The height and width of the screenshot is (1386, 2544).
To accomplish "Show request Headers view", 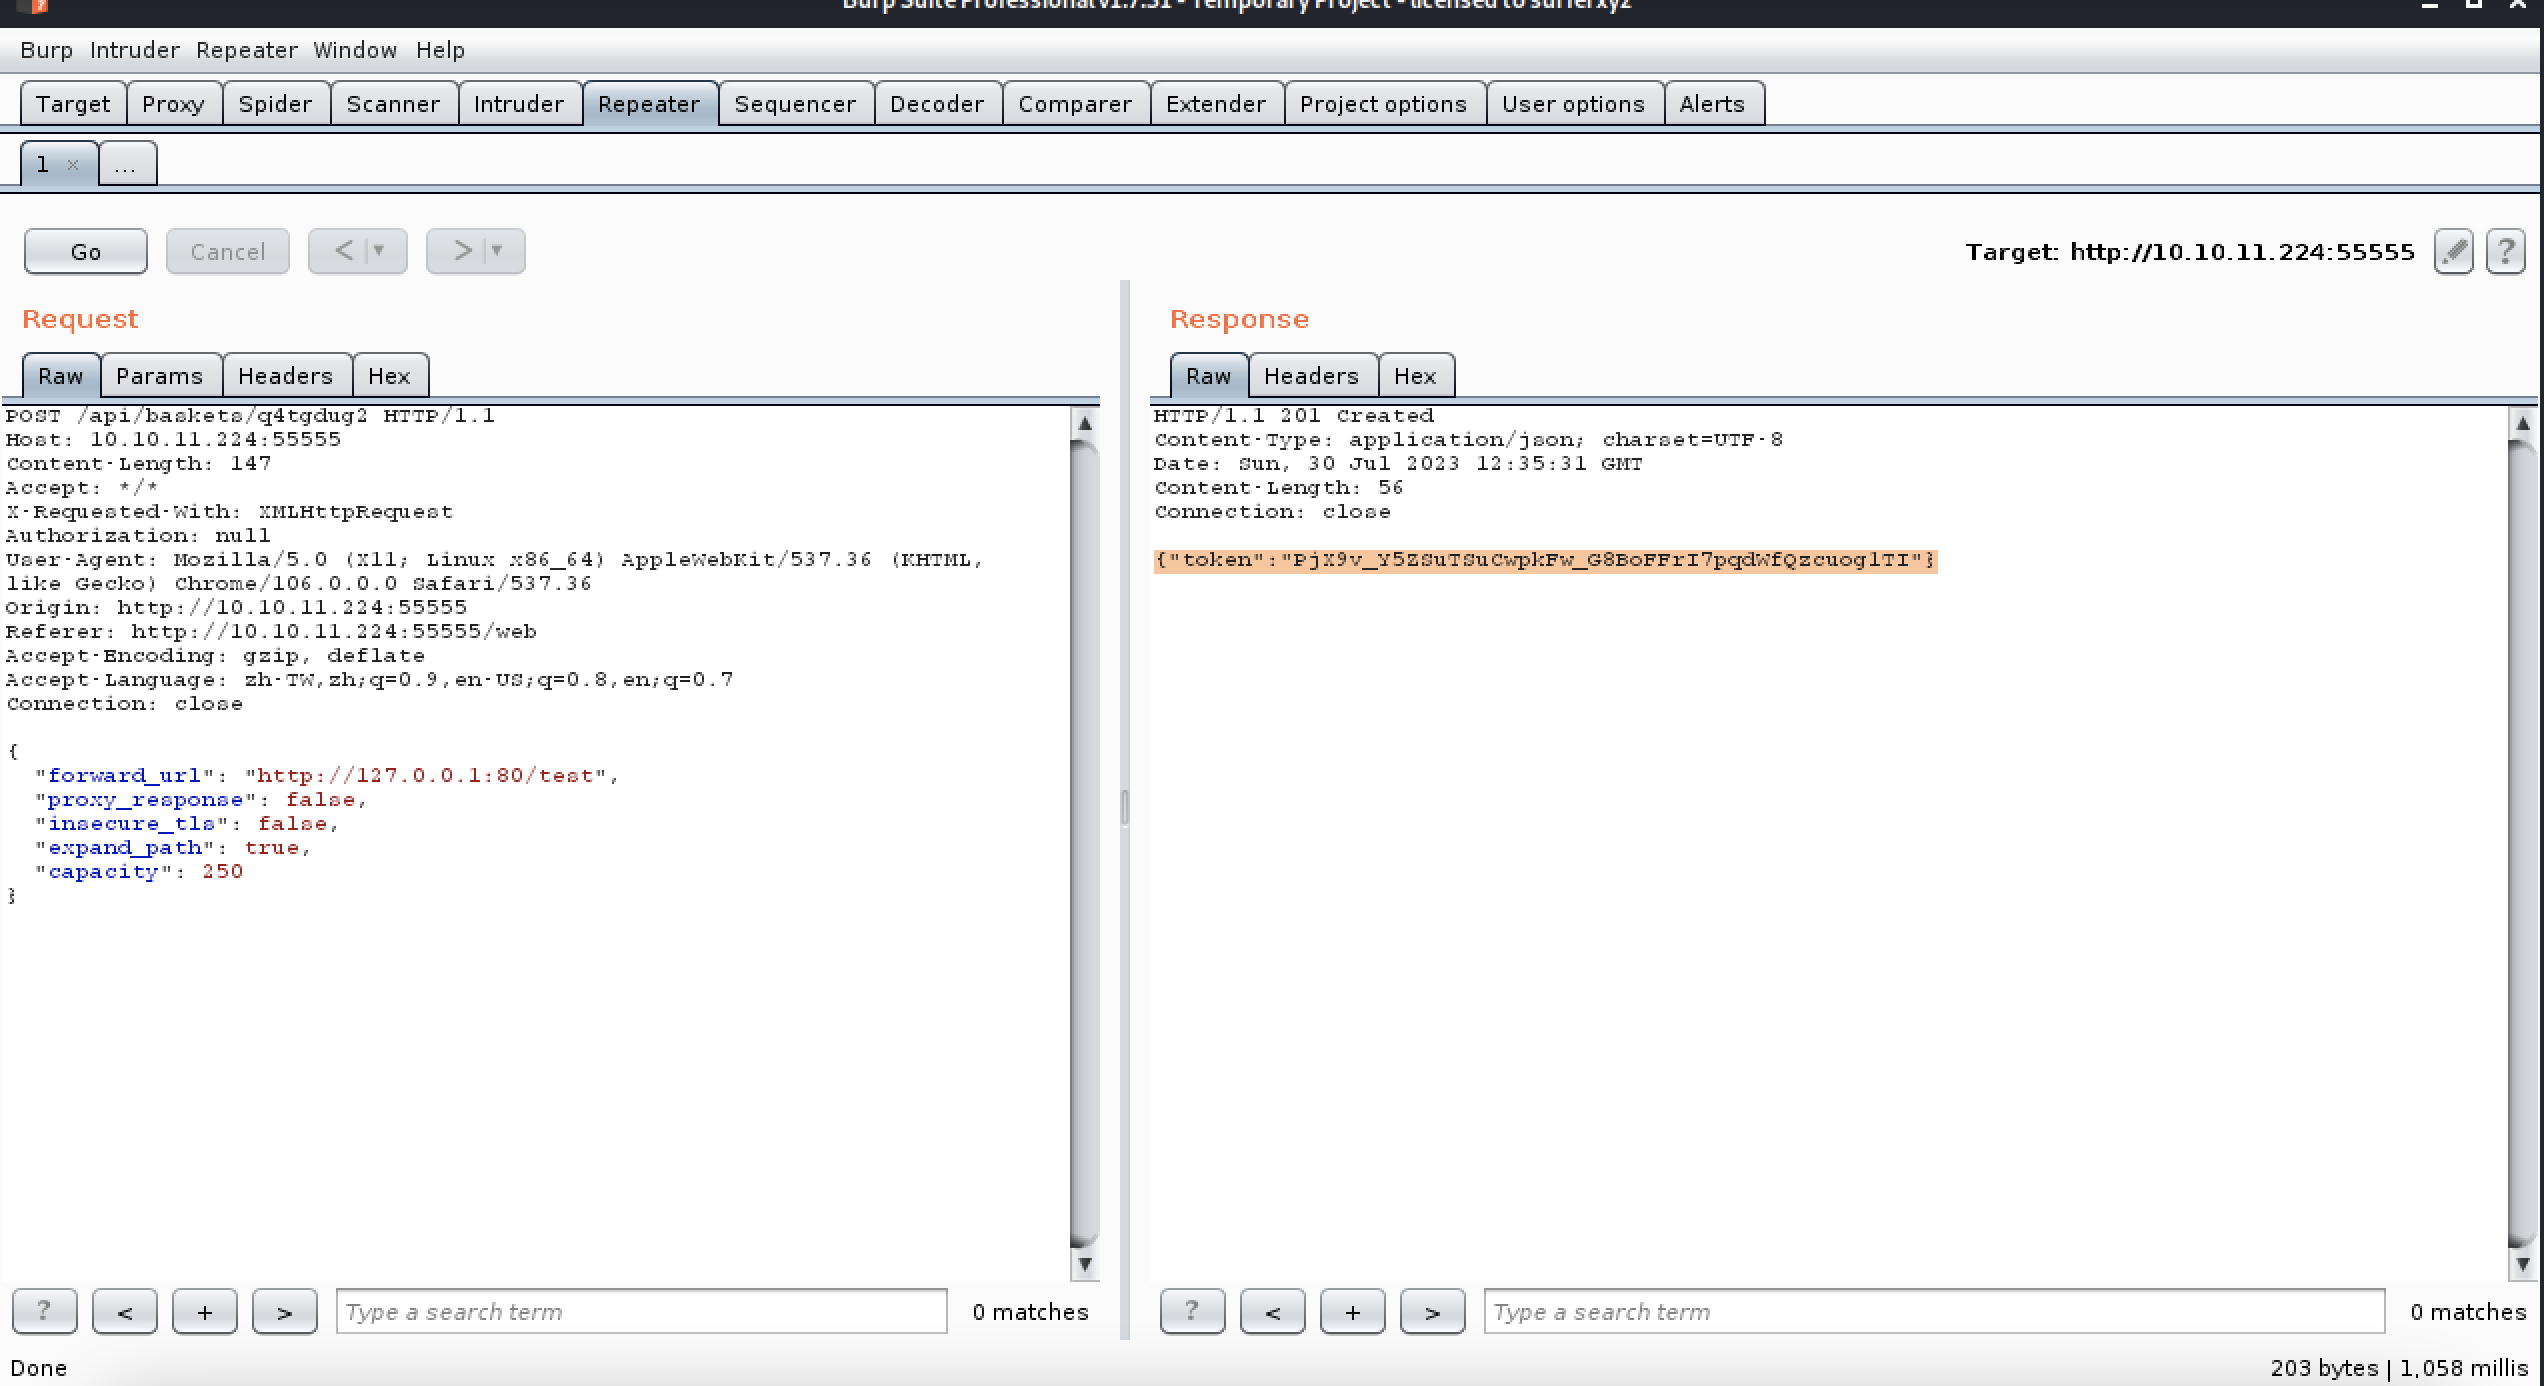I will (x=286, y=376).
